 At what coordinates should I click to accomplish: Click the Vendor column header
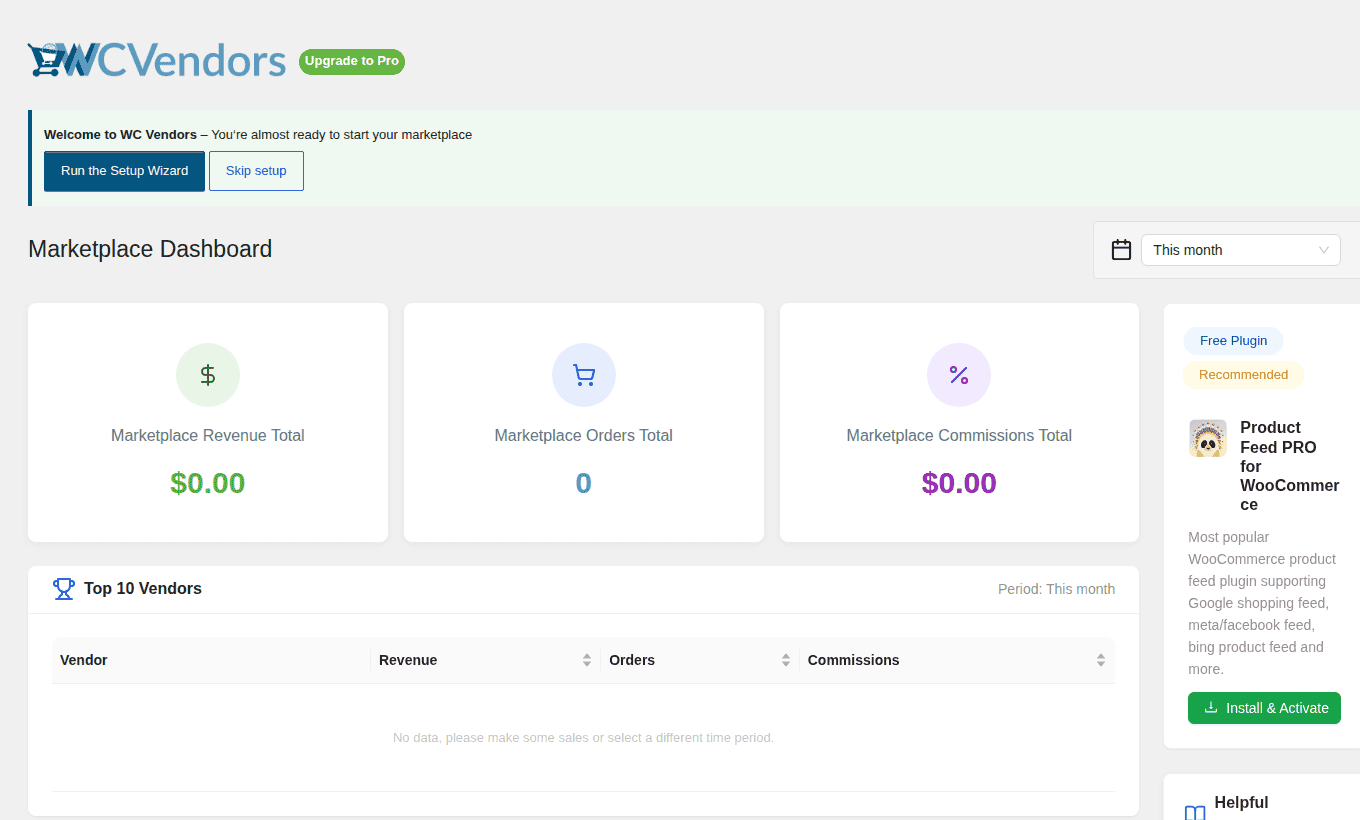(x=211, y=660)
